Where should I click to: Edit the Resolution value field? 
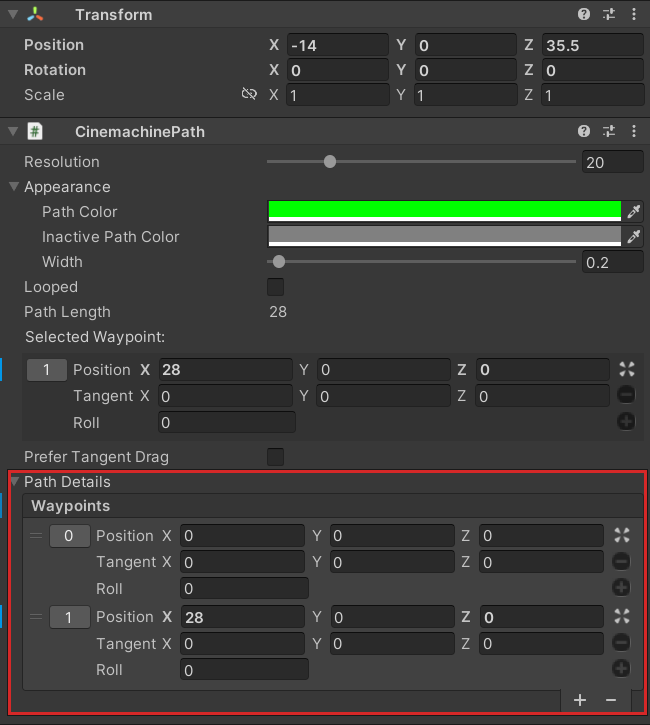coord(613,162)
